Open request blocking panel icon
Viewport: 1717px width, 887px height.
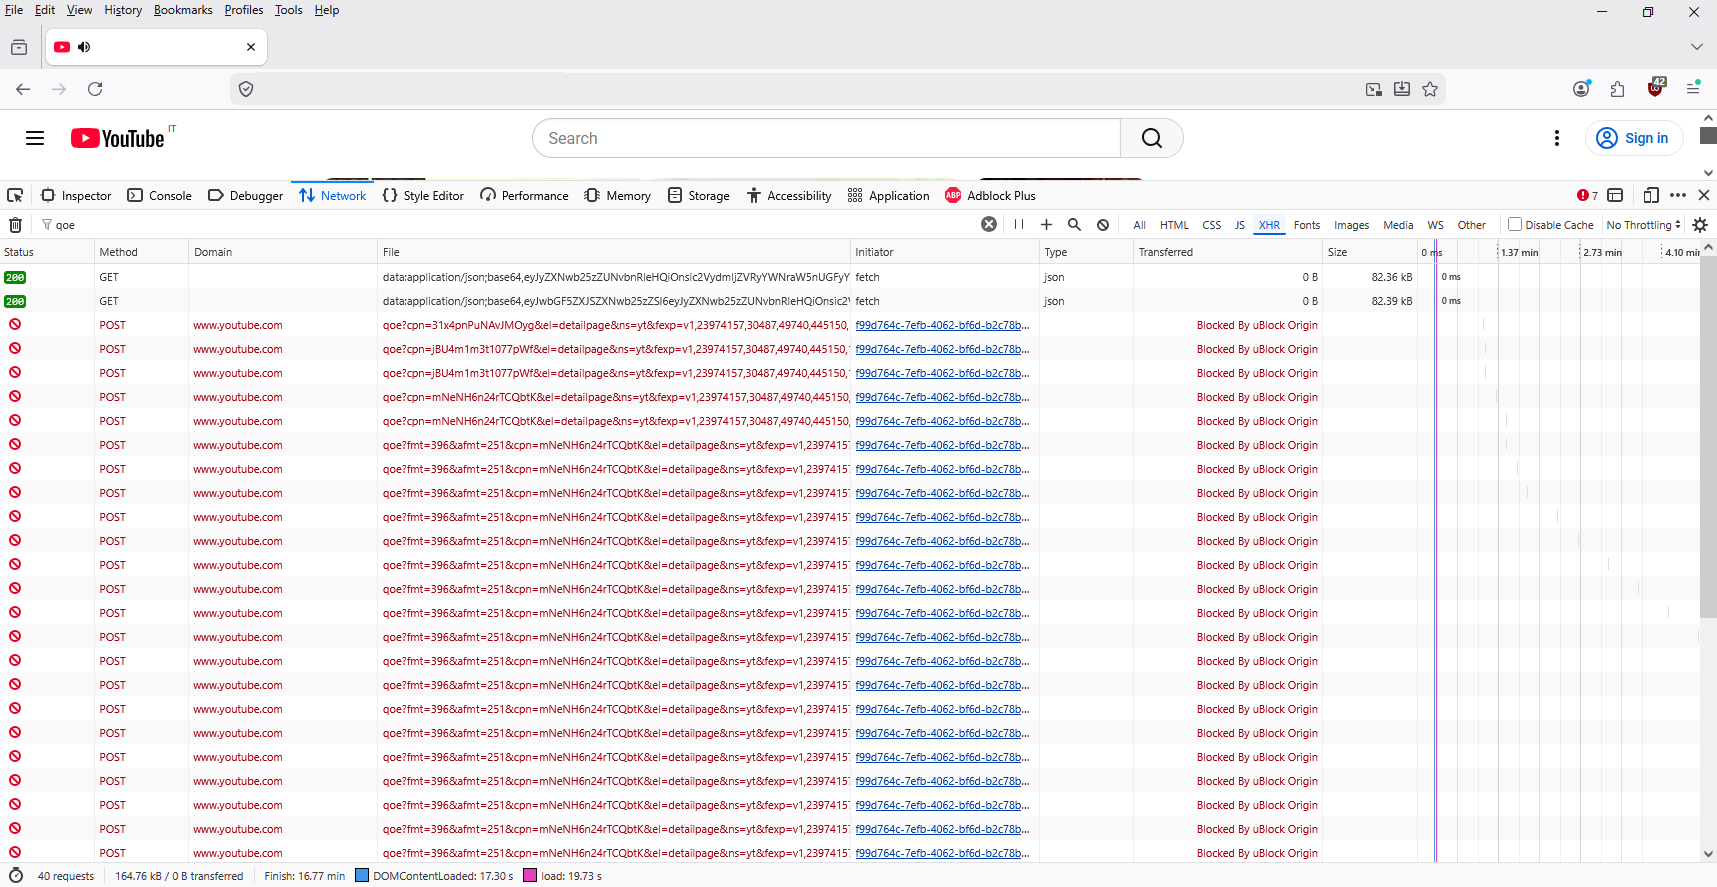1102,224
